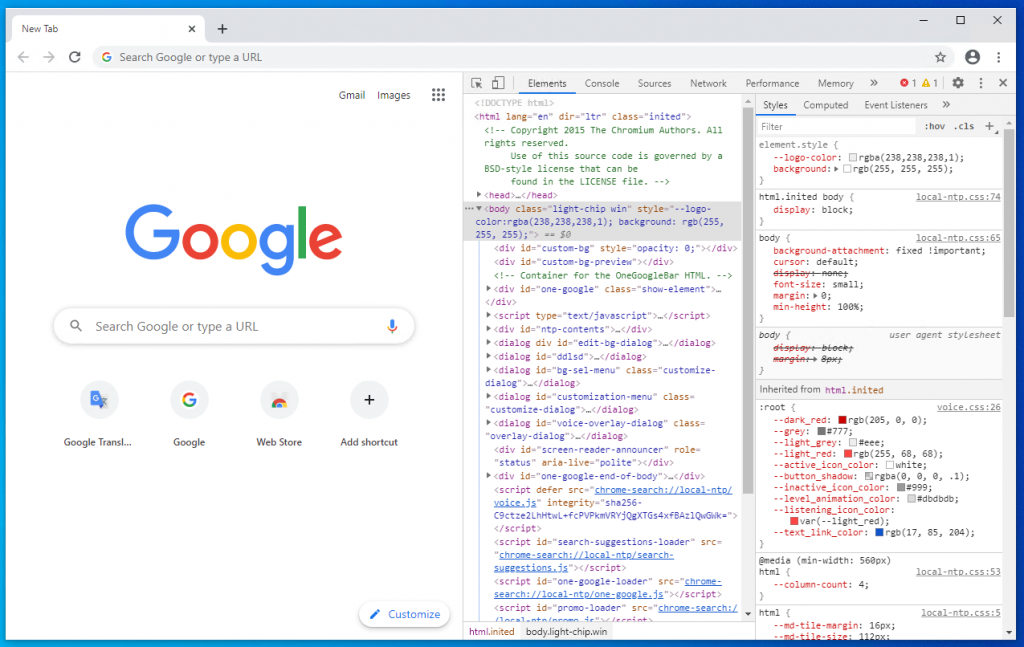Open local-ntp.css:74 source link
The image size is (1024, 647).
[957, 197]
